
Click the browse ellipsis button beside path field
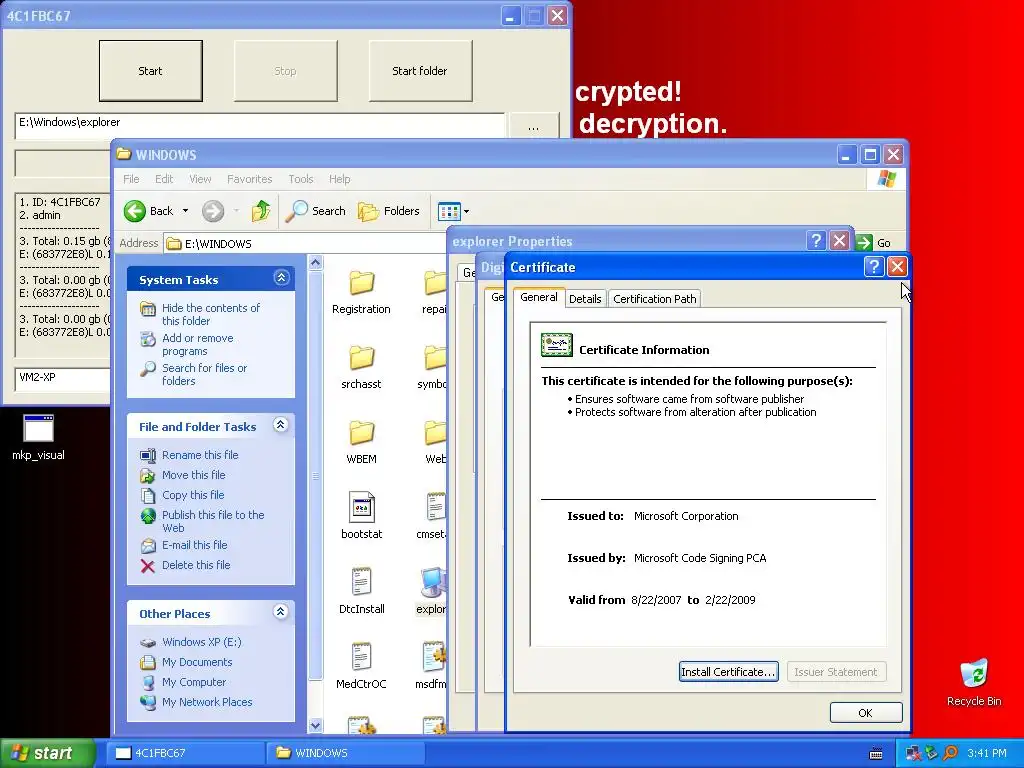(x=534, y=126)
